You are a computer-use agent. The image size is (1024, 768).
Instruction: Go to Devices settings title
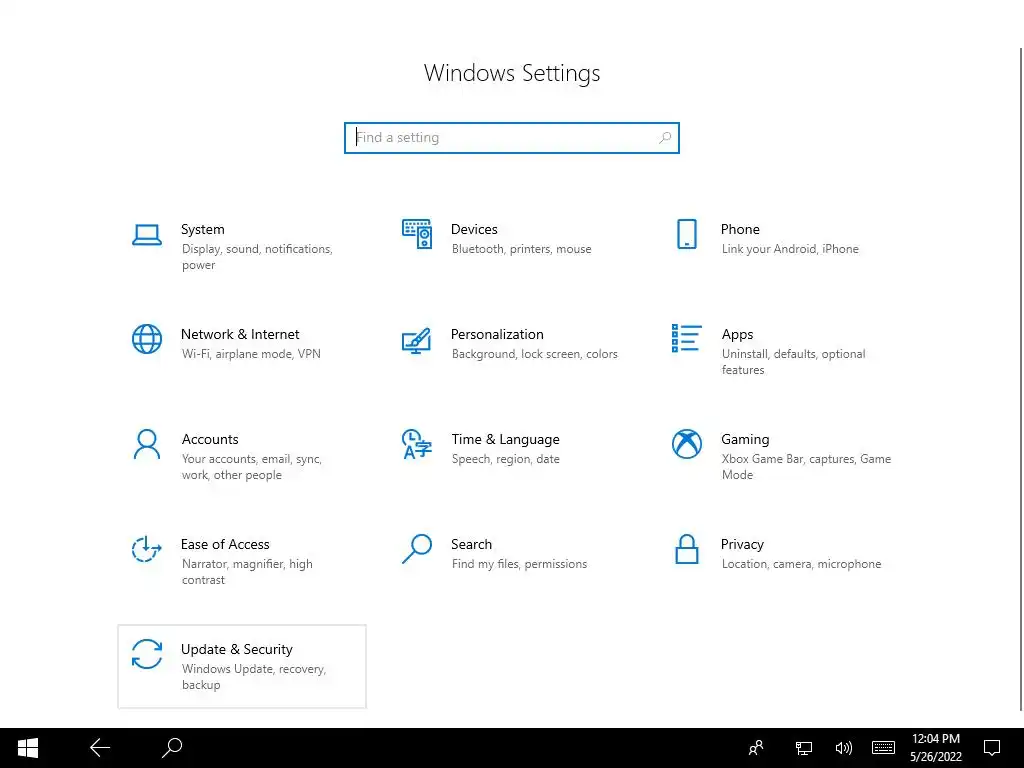tap(474, 229)
